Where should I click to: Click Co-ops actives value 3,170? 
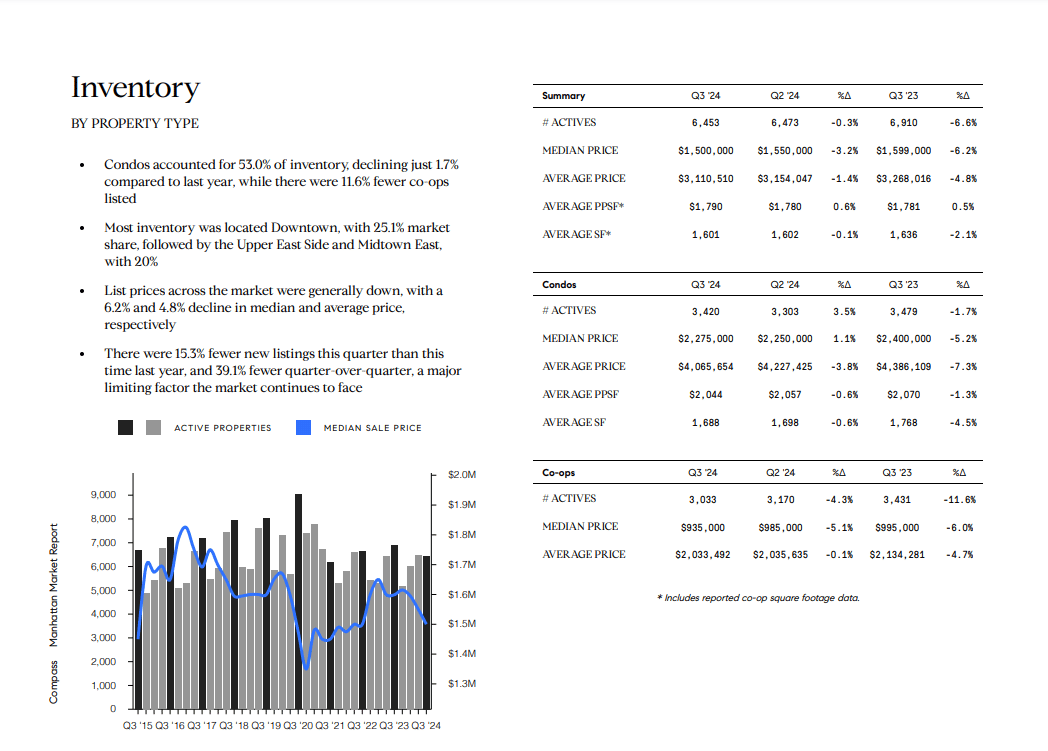(781, 500)
